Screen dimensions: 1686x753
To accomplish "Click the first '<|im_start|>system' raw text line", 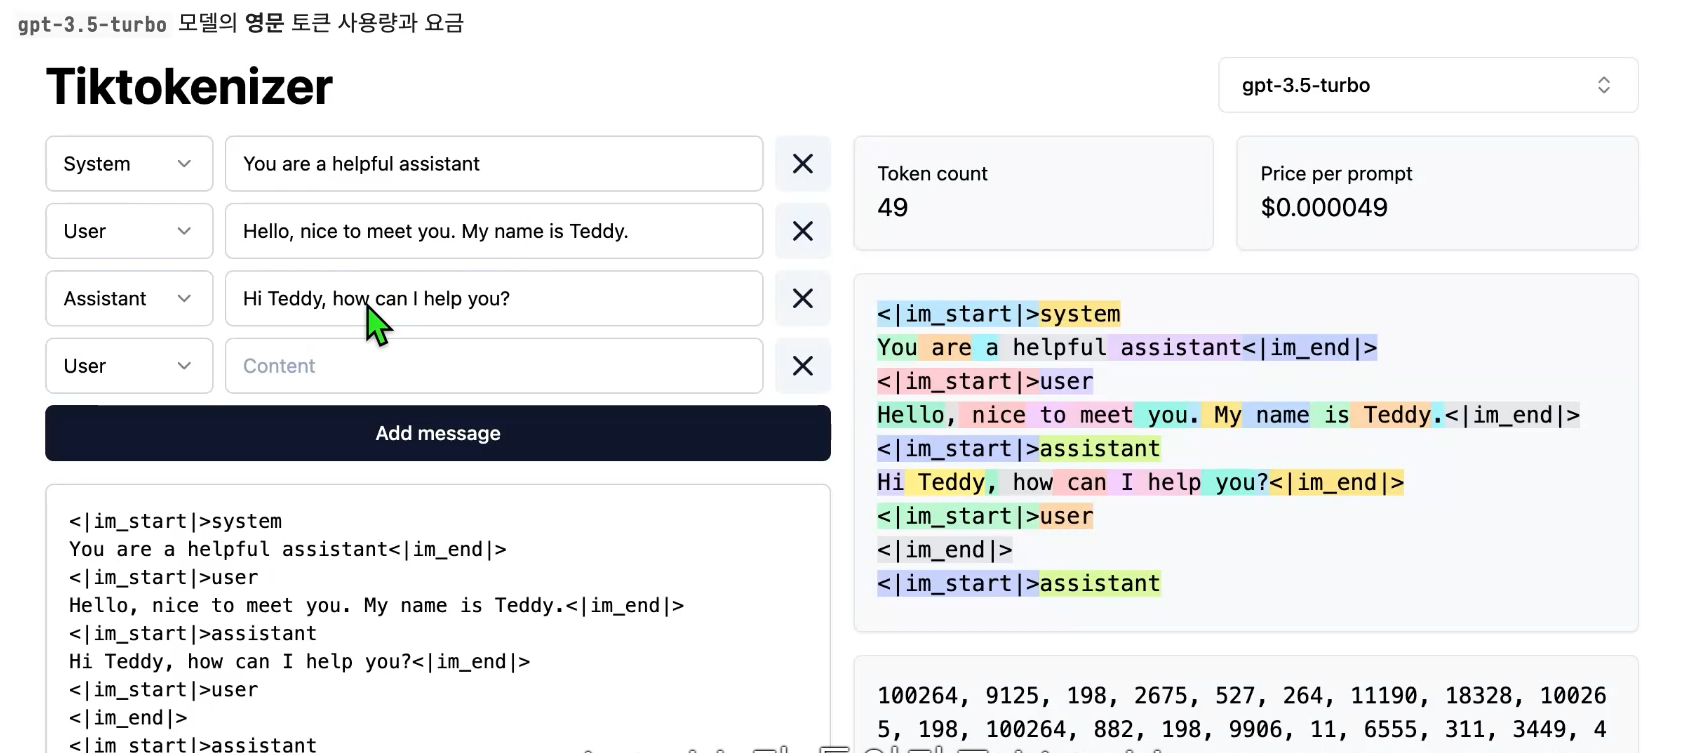I will coord(175,522).
